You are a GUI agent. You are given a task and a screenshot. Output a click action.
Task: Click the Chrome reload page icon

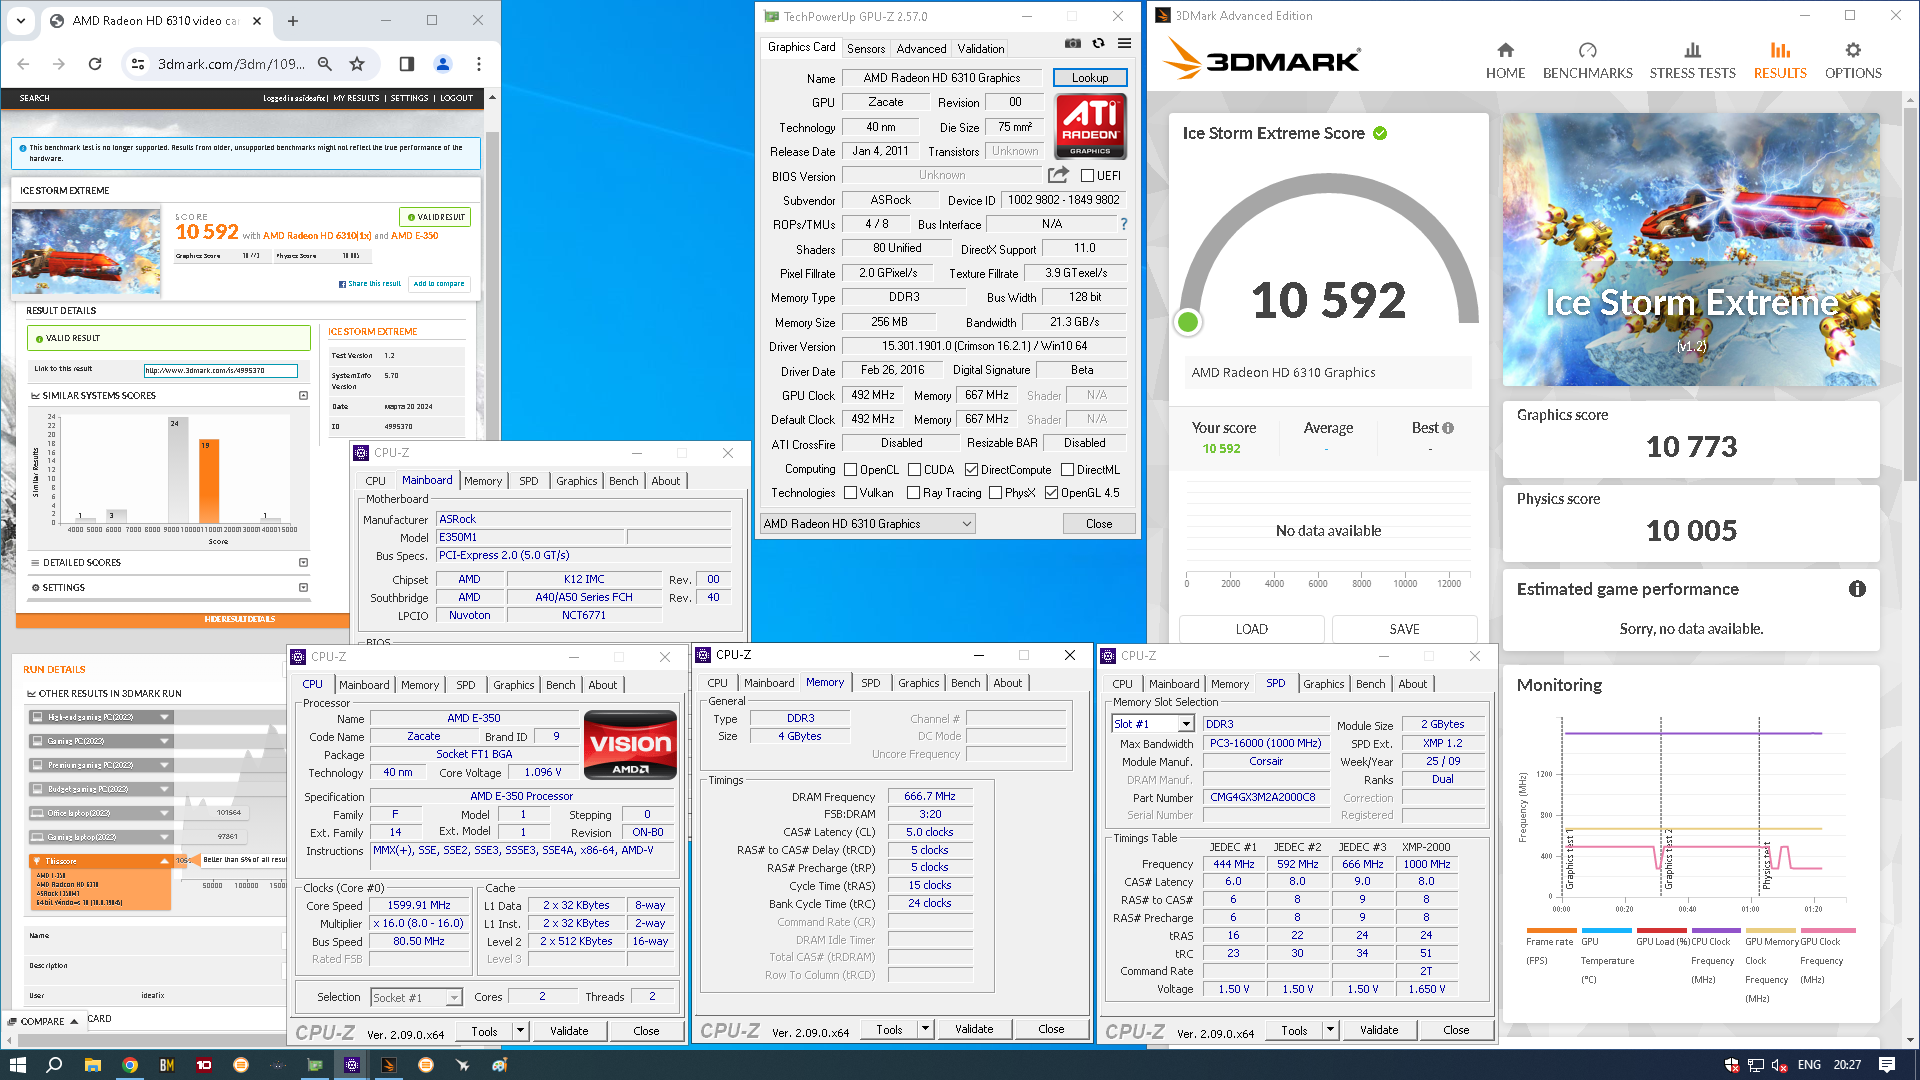(x=95, y=64)
